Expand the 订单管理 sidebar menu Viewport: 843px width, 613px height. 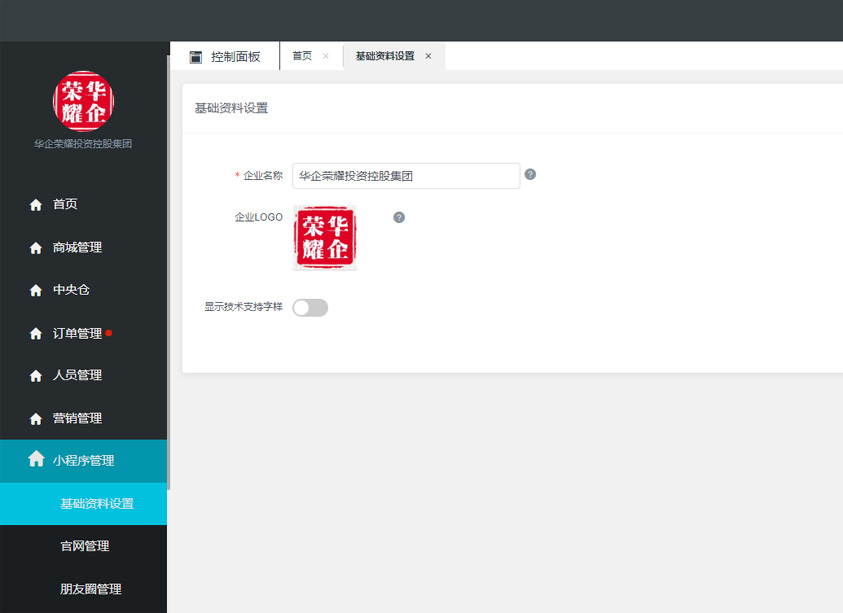coord(77,334)
